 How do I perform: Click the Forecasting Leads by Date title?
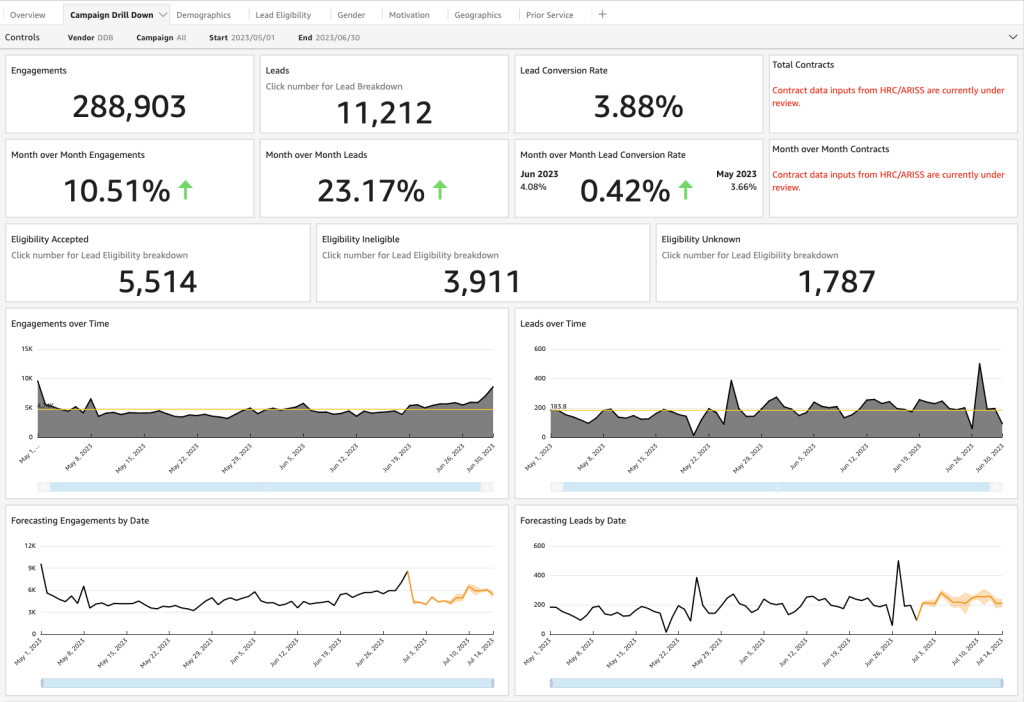tap(573, 520)
